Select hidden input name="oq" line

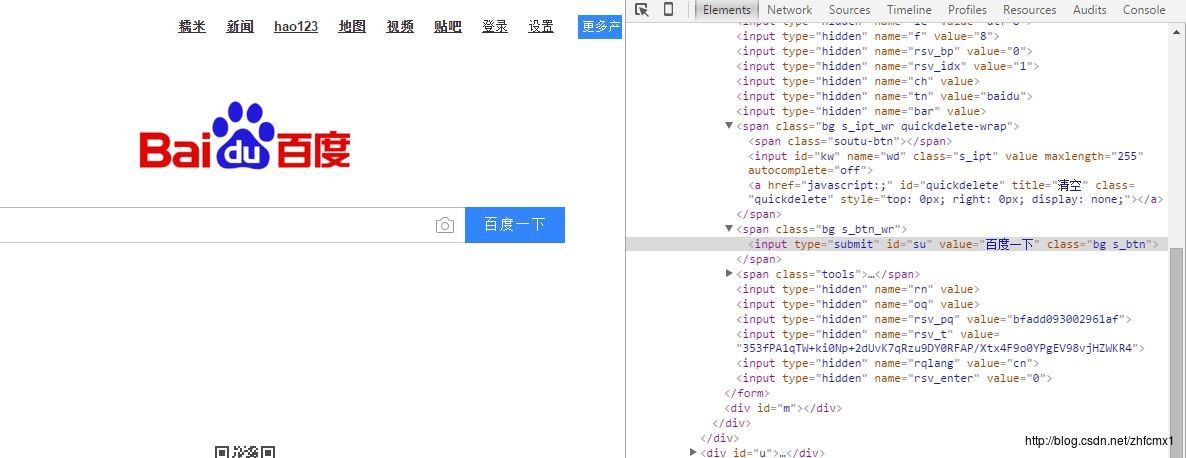858,304
